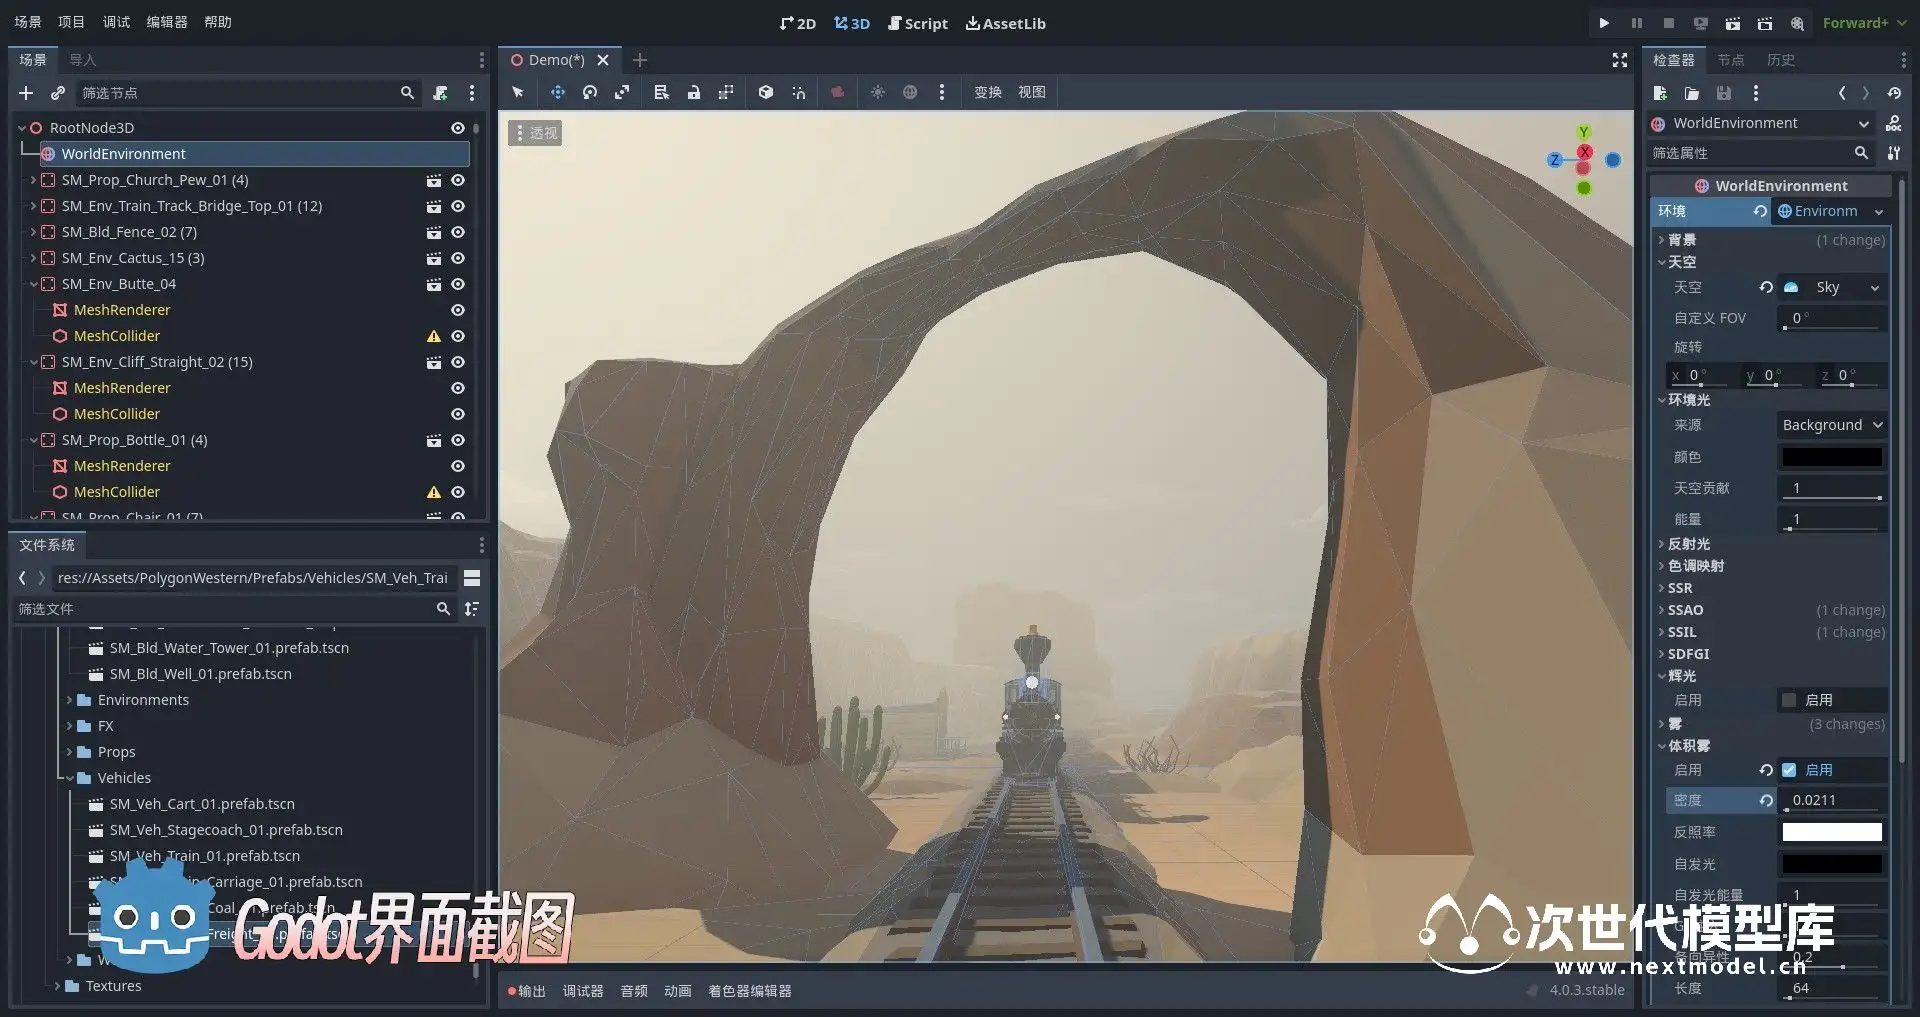Image resolution: width=1920 pixels, height=1017 pixels.
Task: Open the ambient light source Background dropdown
Action: (1832, 425)
